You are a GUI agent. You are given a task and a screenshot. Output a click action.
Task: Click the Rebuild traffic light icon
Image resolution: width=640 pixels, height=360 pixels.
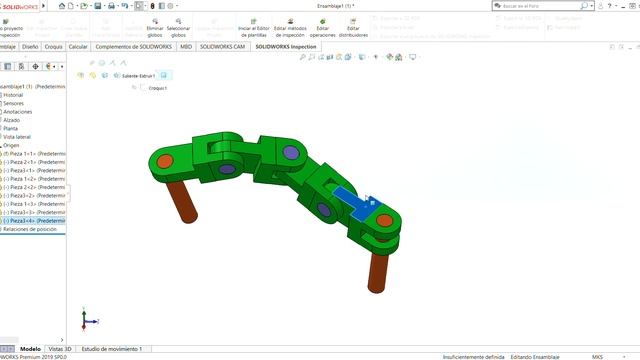(153, 6)
